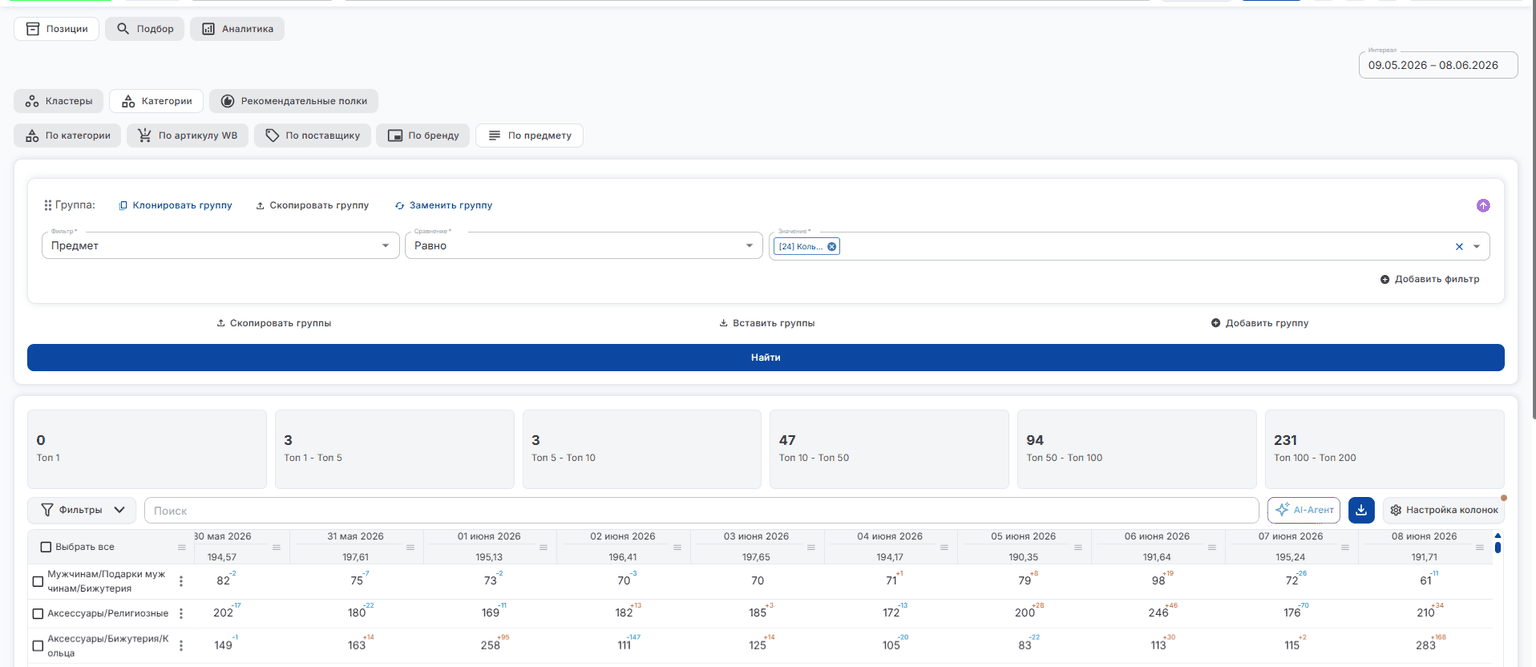The height and width of the screenshot is (667, 1536).
Task: Click the table vertical scrollbar handle
Action: point(1497,547)
